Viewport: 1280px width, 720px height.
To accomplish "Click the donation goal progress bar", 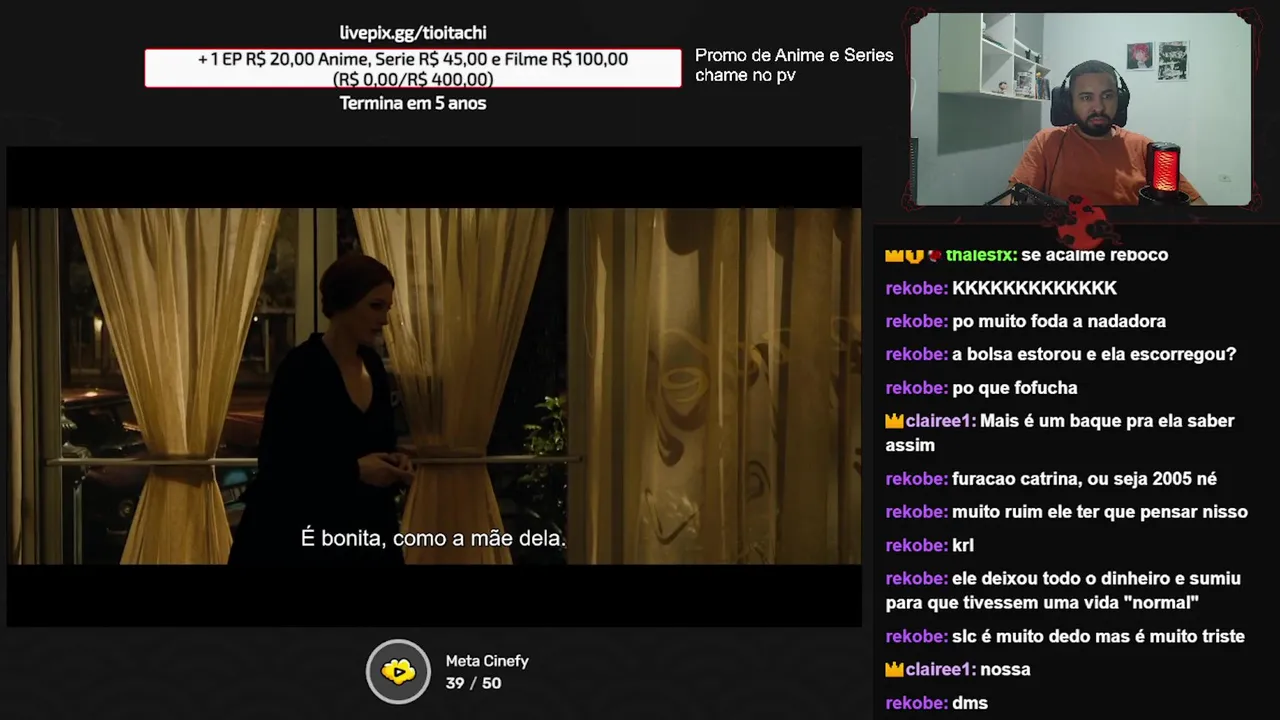I will 413,69.
